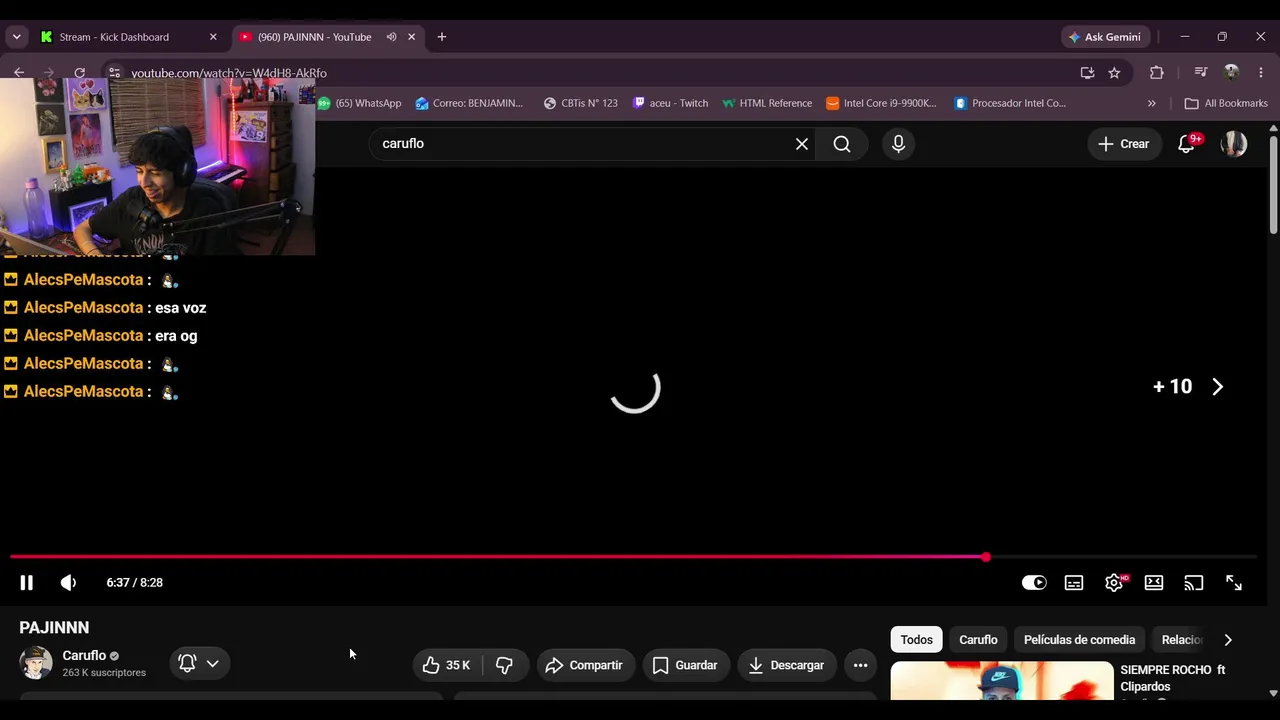Visit the Caruflo channel name link
This screenshot has width=1280, height=720.
tap(84, 656)
